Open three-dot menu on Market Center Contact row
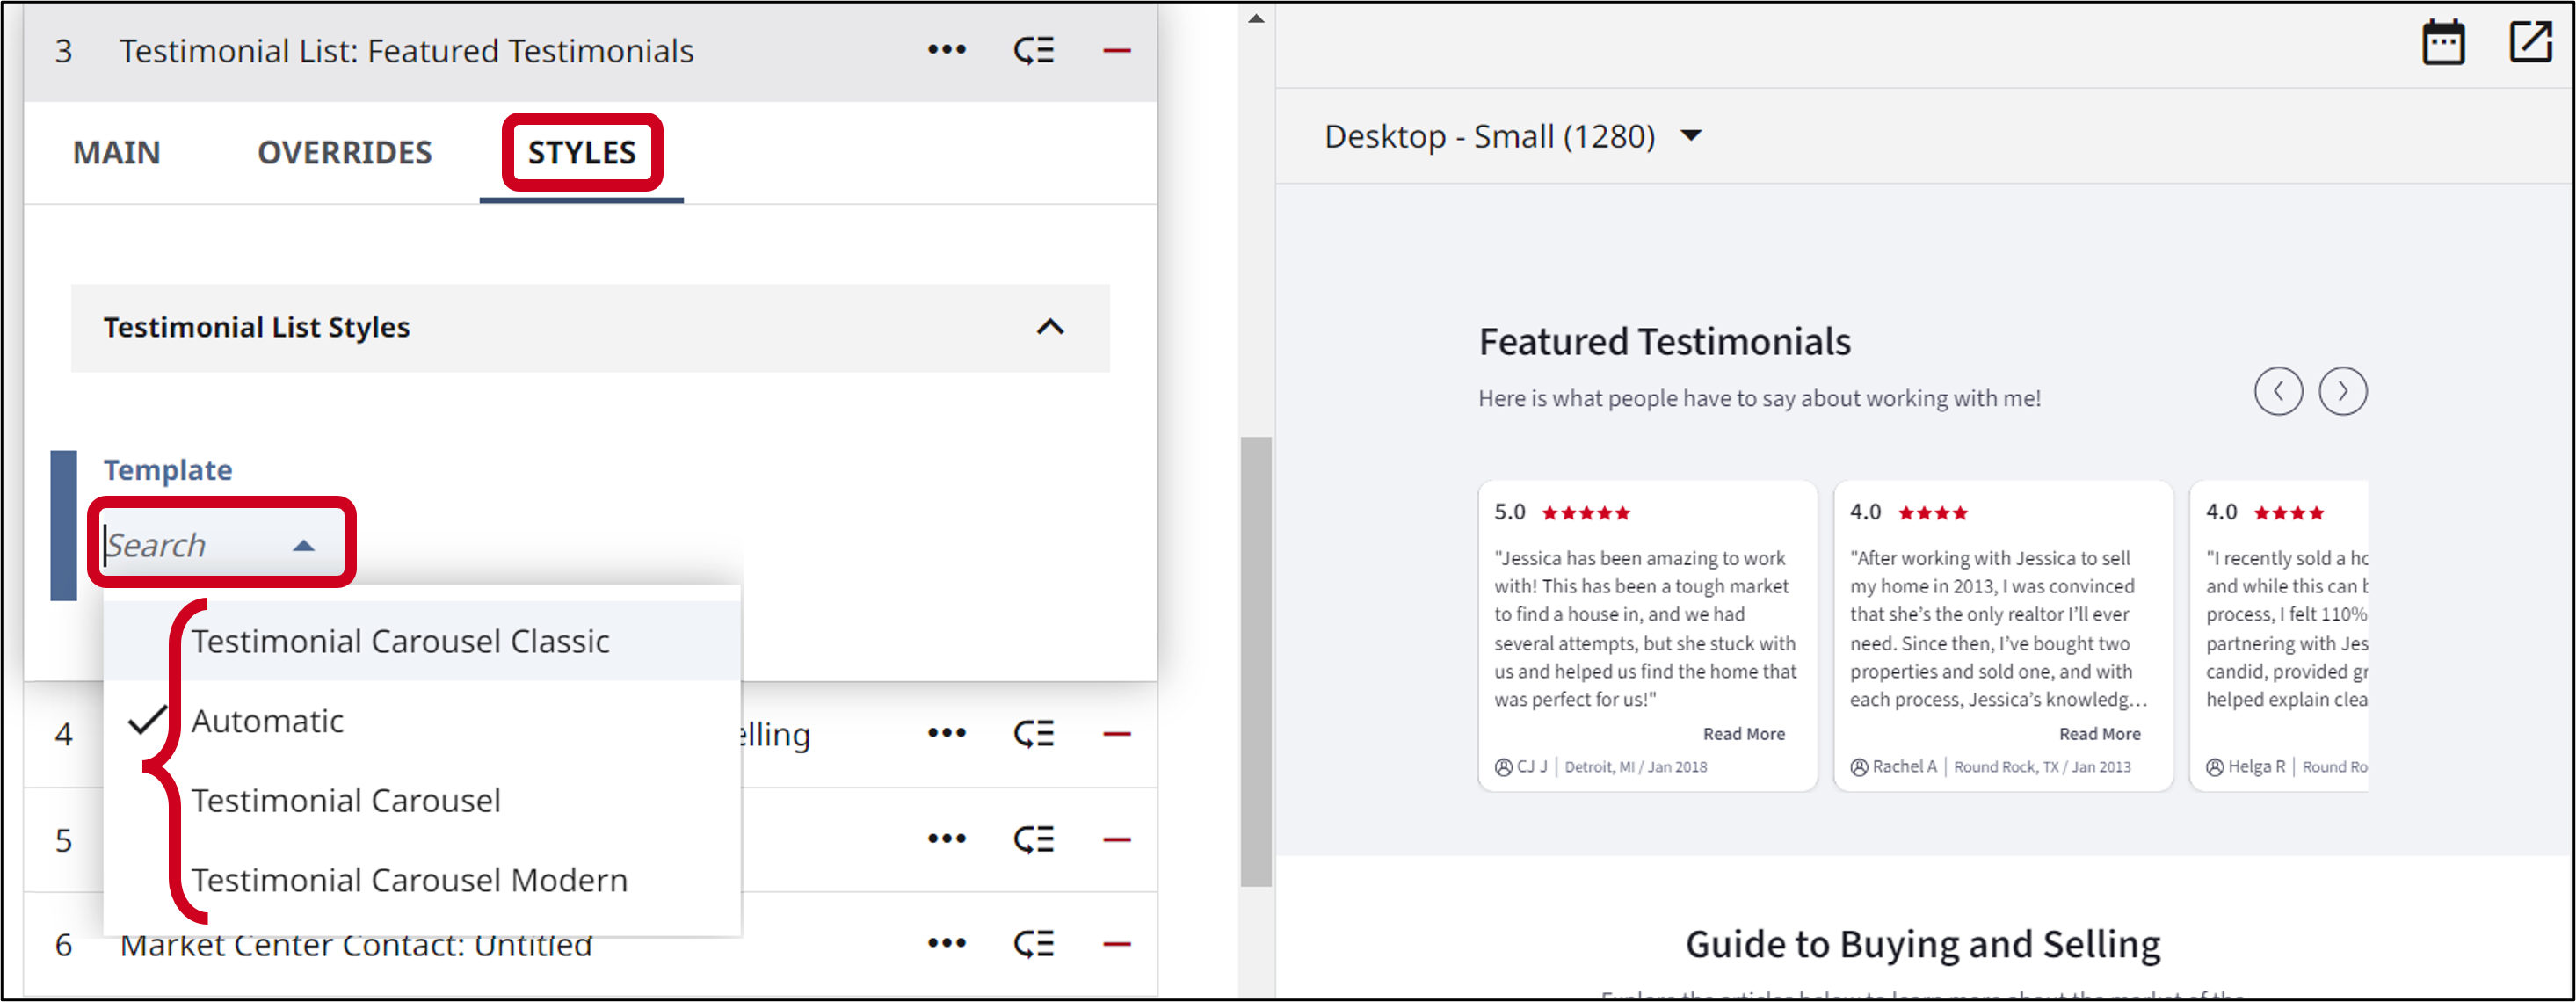This screenshot has width=2576, height=1002. 946,943
